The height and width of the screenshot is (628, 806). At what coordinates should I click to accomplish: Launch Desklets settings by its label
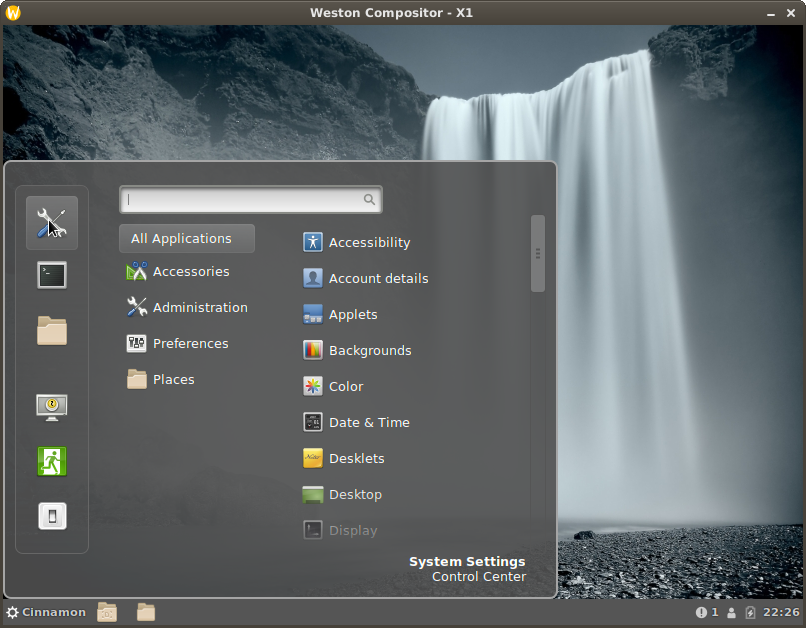[357, 458]
